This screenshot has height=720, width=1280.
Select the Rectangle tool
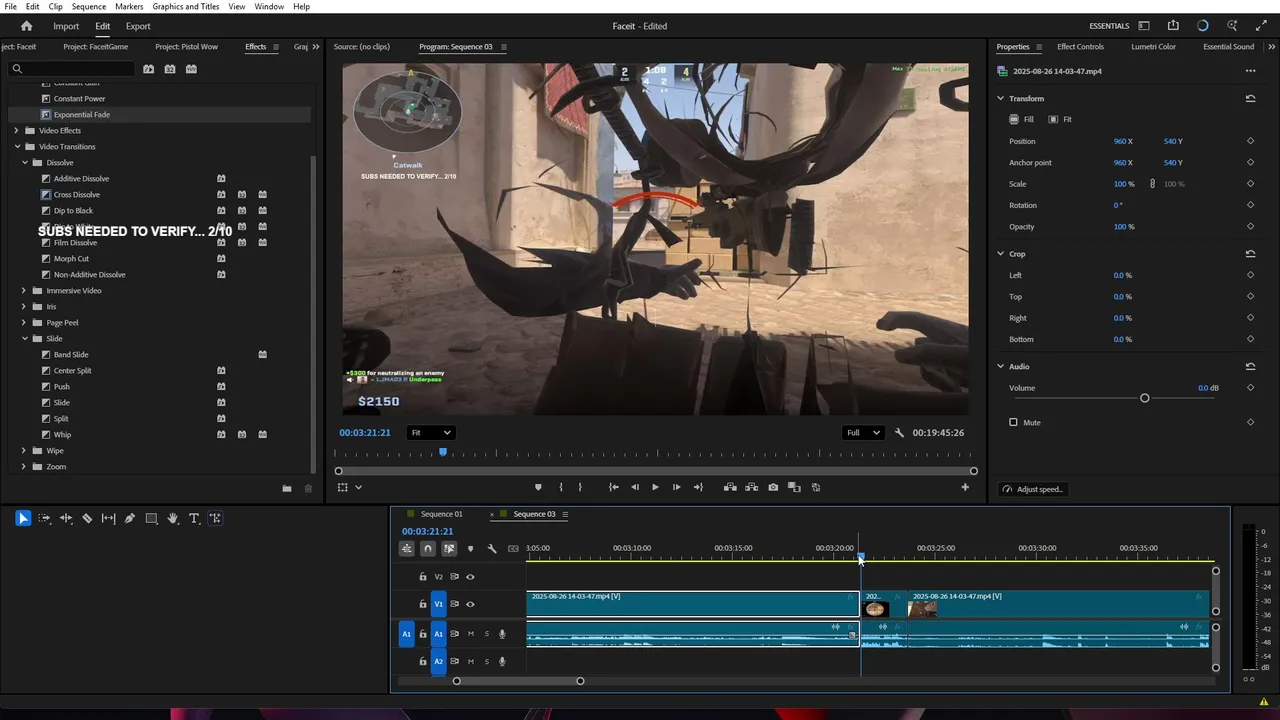pos(151,518)
